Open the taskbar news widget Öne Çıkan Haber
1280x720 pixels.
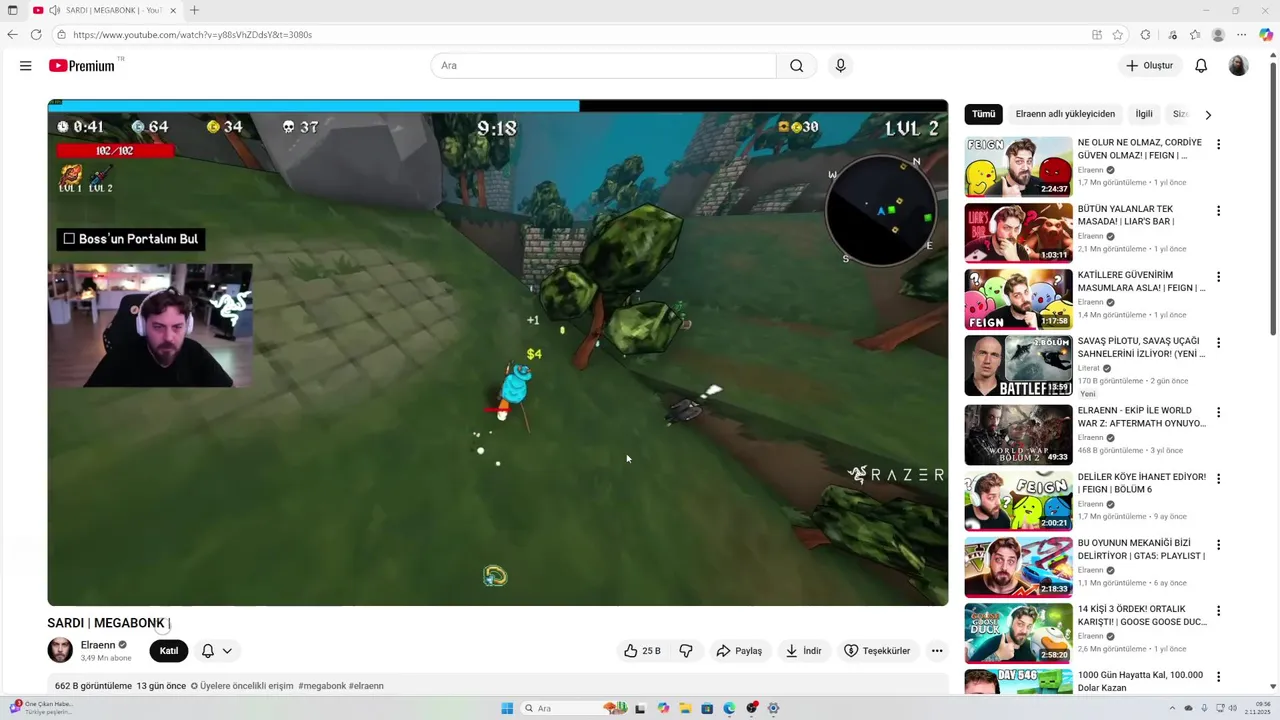coord(40,708)
